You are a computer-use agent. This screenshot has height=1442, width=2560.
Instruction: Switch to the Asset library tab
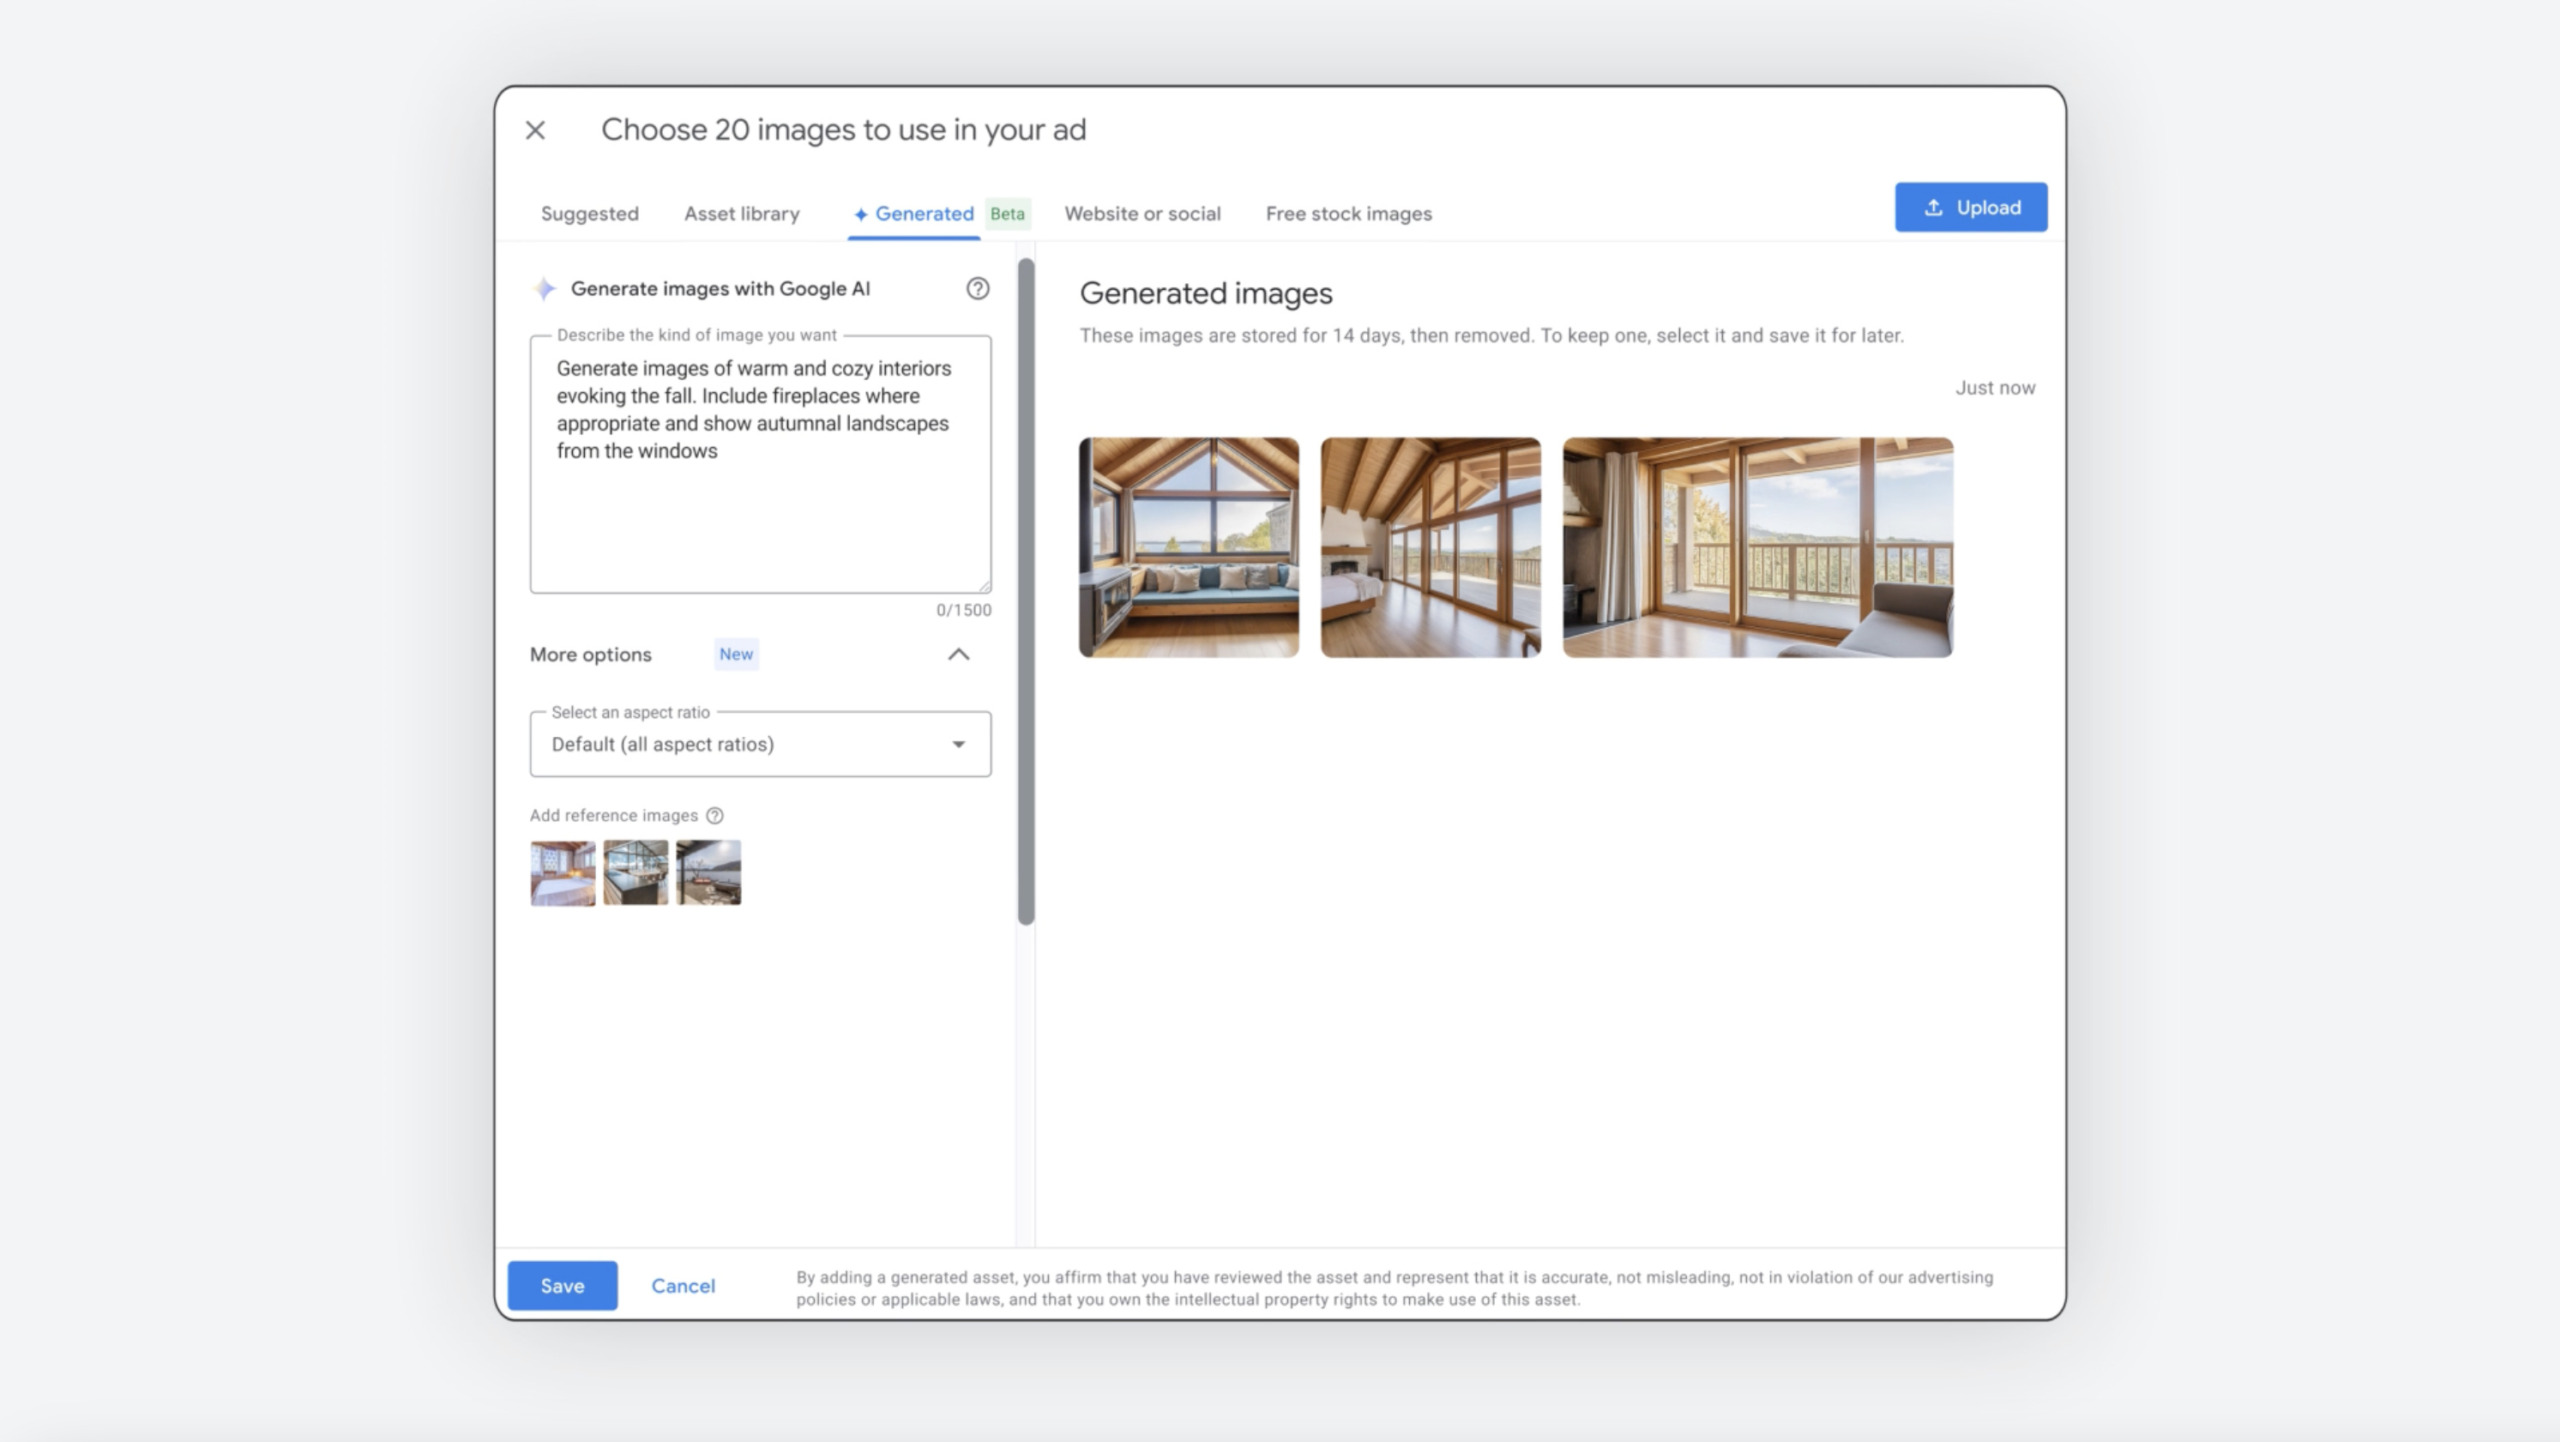(741, 213)
